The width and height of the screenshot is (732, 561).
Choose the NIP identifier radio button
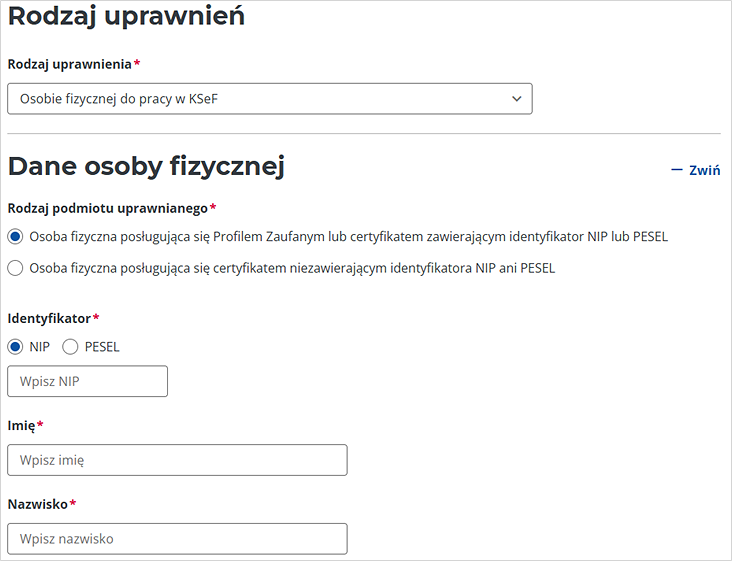point(15,347)
